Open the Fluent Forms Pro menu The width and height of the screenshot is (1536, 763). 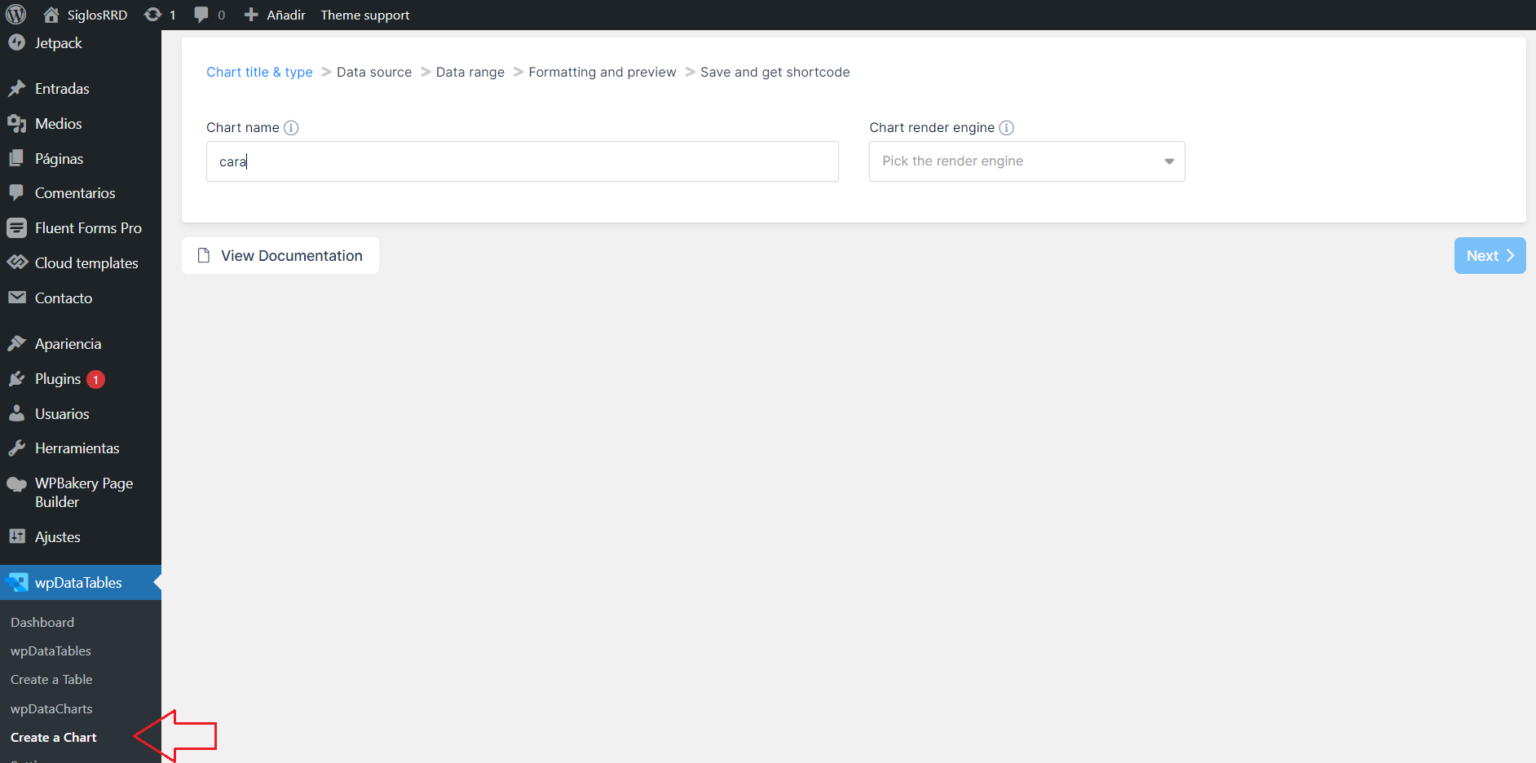point(88,228)
